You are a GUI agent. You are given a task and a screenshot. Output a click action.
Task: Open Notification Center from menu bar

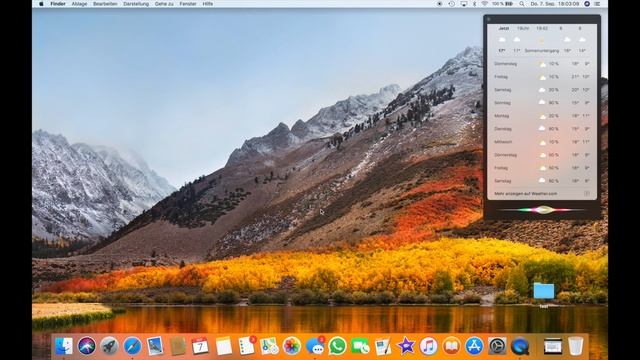pyautogui.click(x=598, y=4)
